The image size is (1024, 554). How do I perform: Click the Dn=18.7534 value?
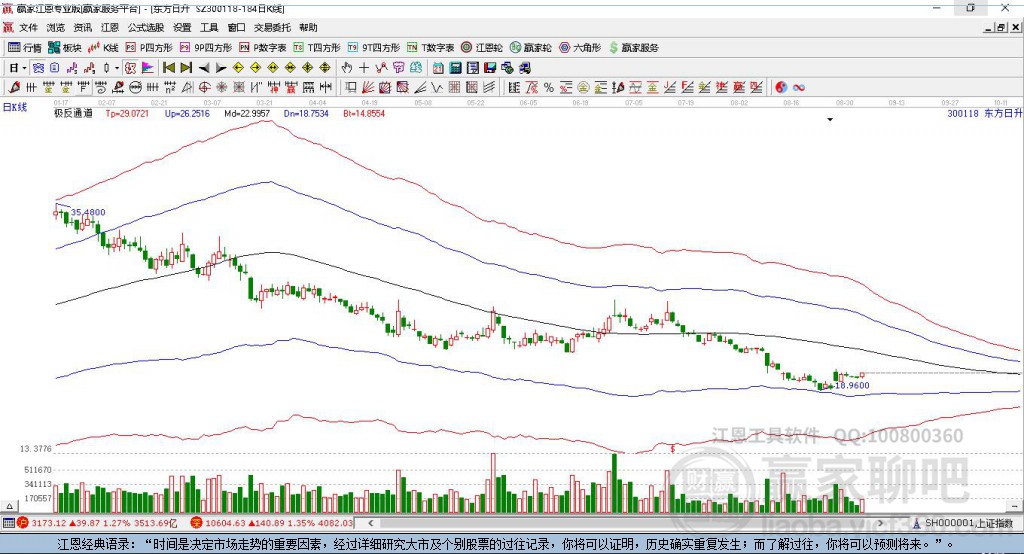(x=306, y=113)
